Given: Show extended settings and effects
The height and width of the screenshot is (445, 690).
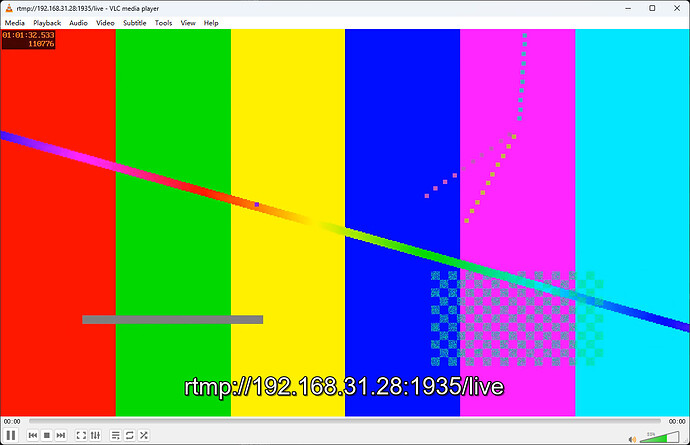Looking at the screenshot, I should point(95,435).
